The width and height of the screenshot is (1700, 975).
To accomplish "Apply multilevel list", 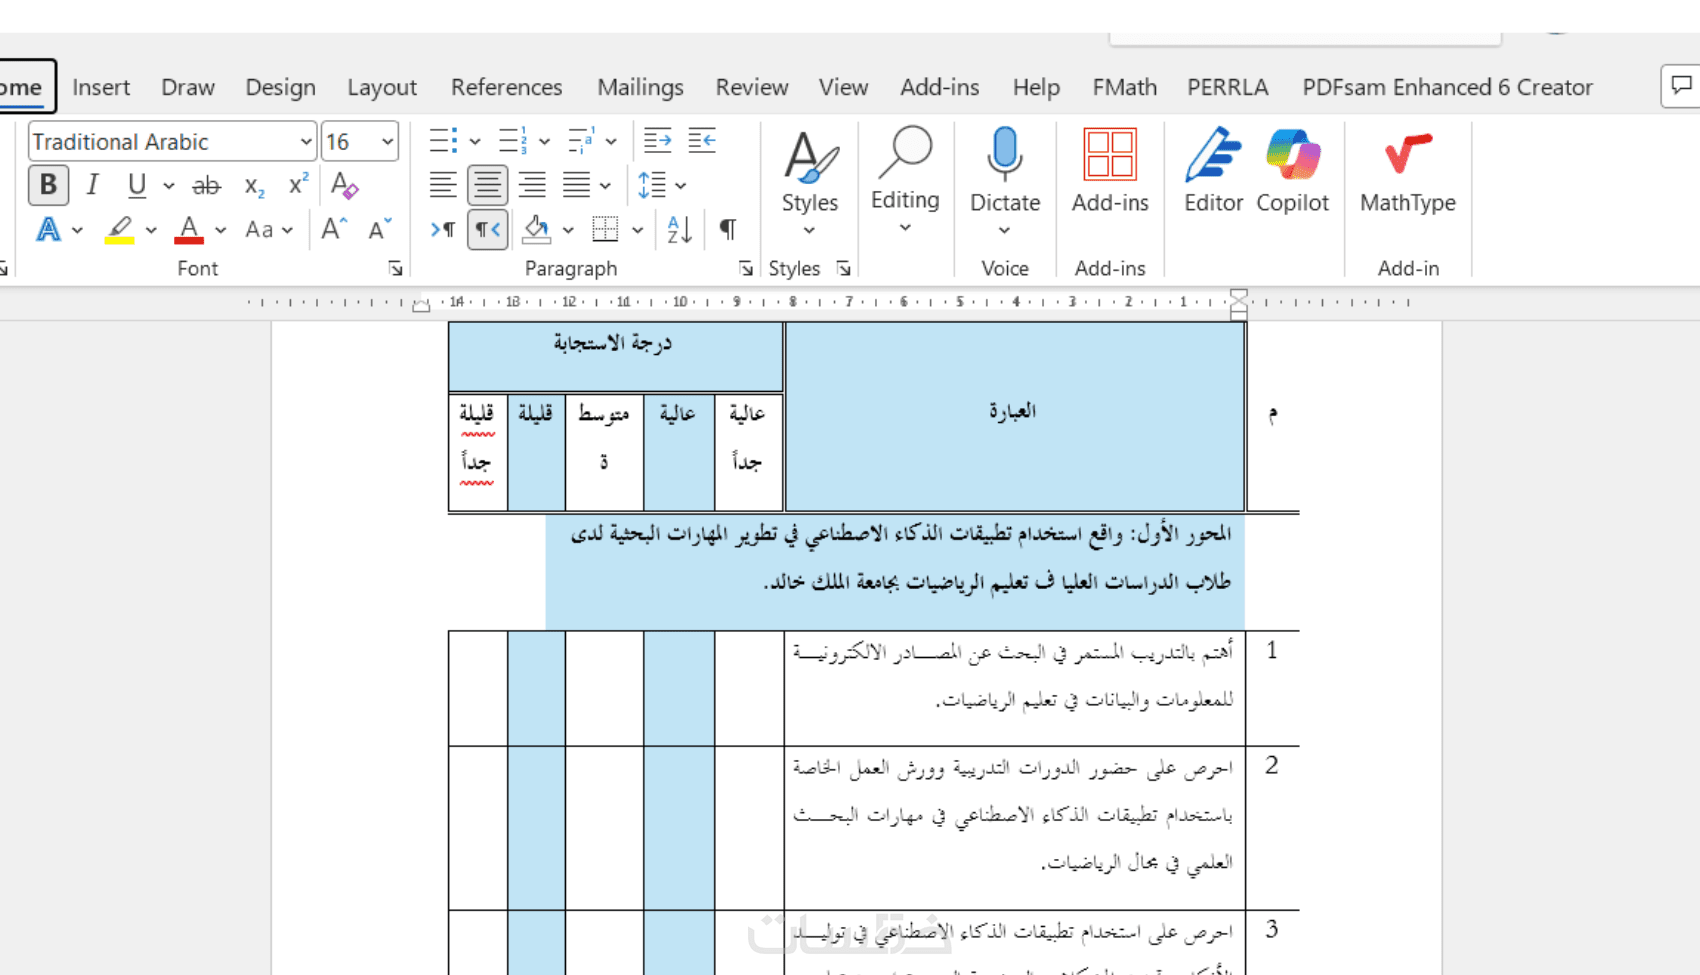I will click(582, 141).
